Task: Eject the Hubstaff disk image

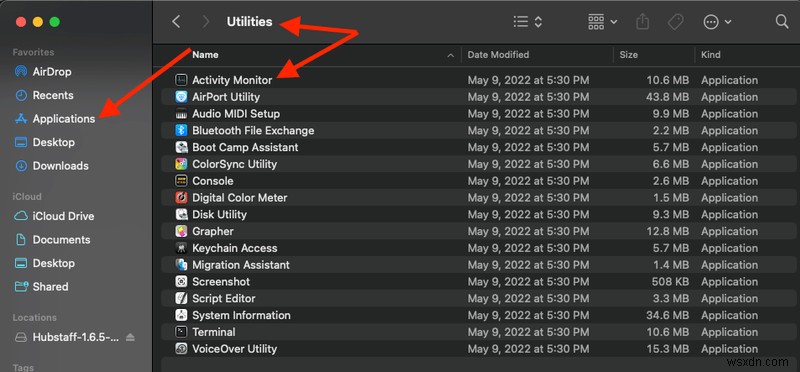Action: coord(130,337)
